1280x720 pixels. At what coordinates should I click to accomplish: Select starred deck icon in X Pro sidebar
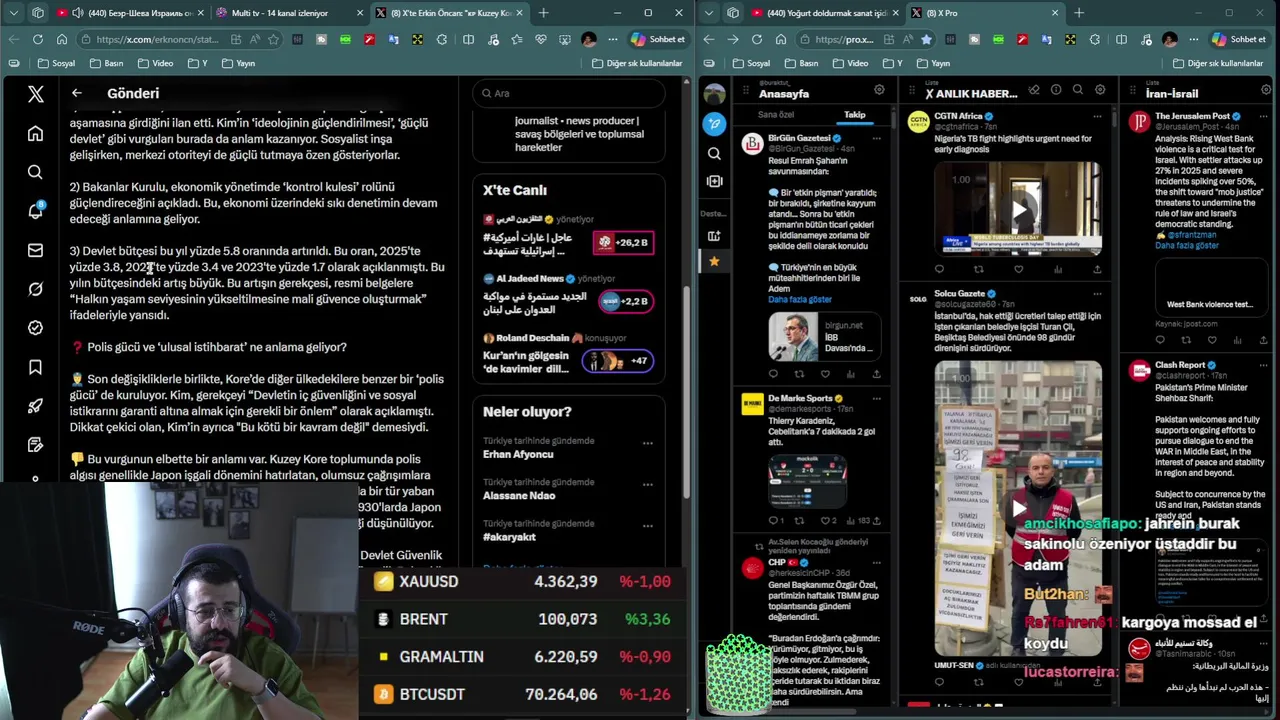[714, 261]
